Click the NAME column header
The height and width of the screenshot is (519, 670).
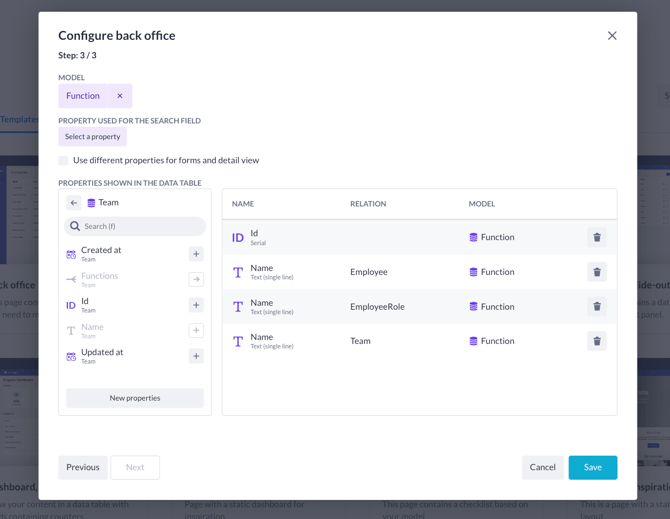coord(243,204)
